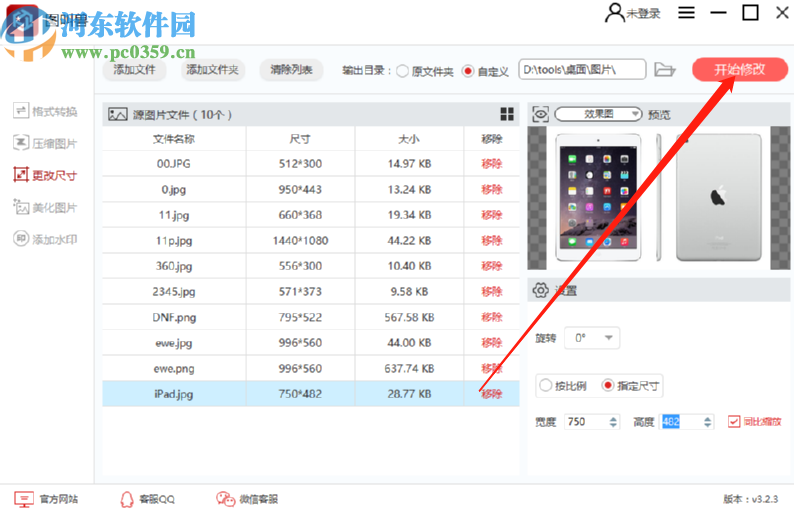794x510 pixels.
Task: Browse output folder with the folder icon
Action: (x=664, y=70)
